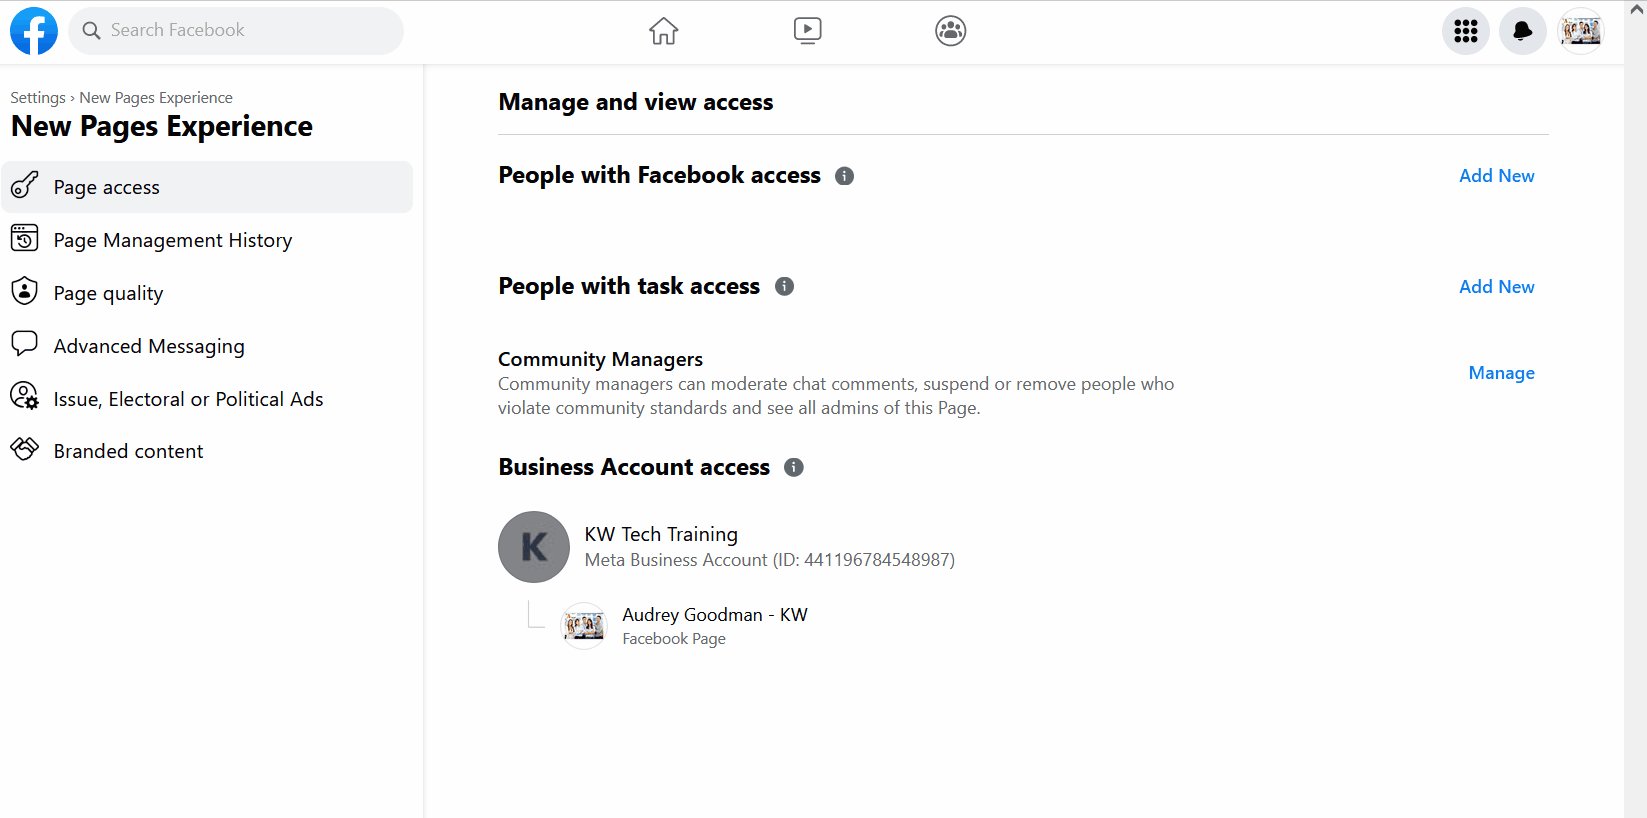Open Advanced Messaging settings
1647x818 pixels.
click(207, 346)
